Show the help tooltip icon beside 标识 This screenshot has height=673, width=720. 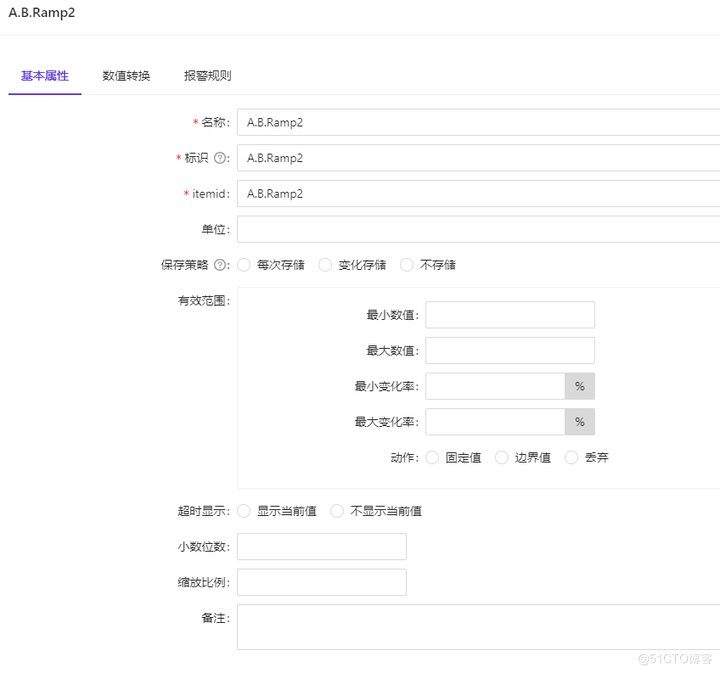220,158
